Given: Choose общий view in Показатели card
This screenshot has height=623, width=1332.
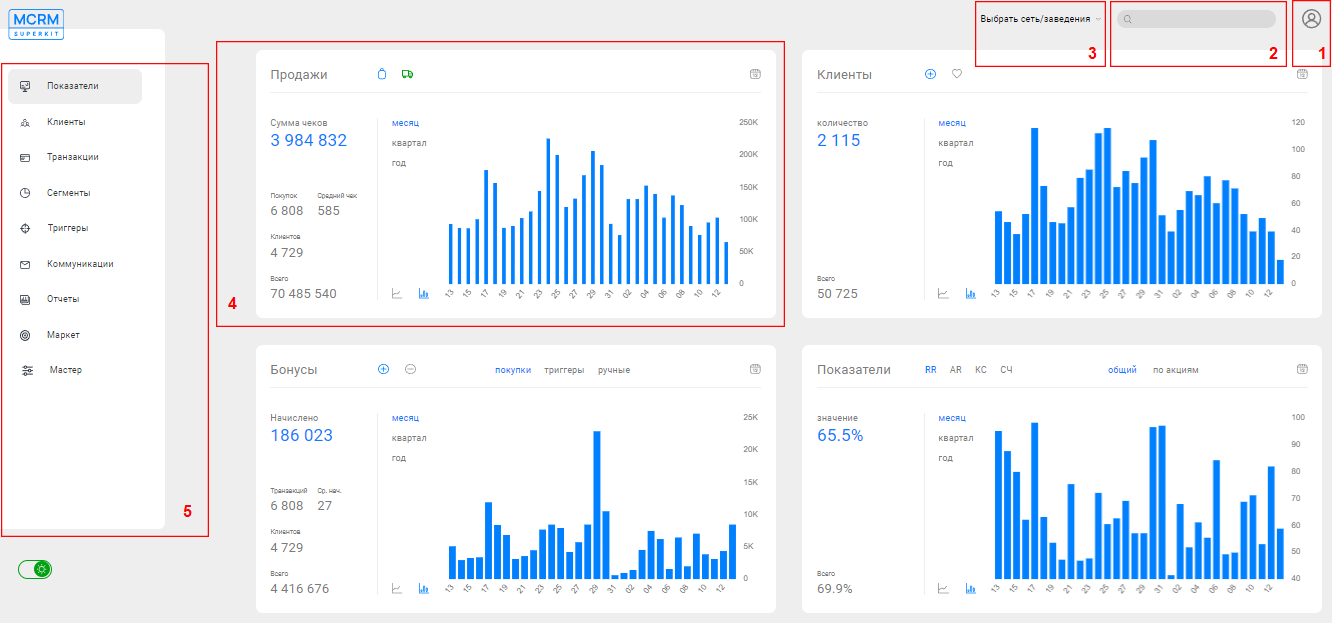Looking at the screenshot, I should pyautogui.click(x=1122, y=370).
